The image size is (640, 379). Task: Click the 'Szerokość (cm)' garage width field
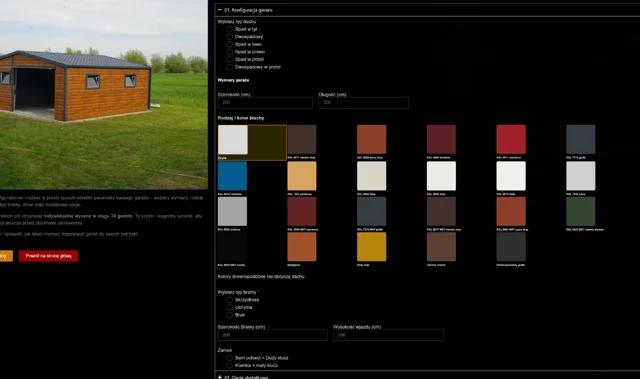[265, 103]
